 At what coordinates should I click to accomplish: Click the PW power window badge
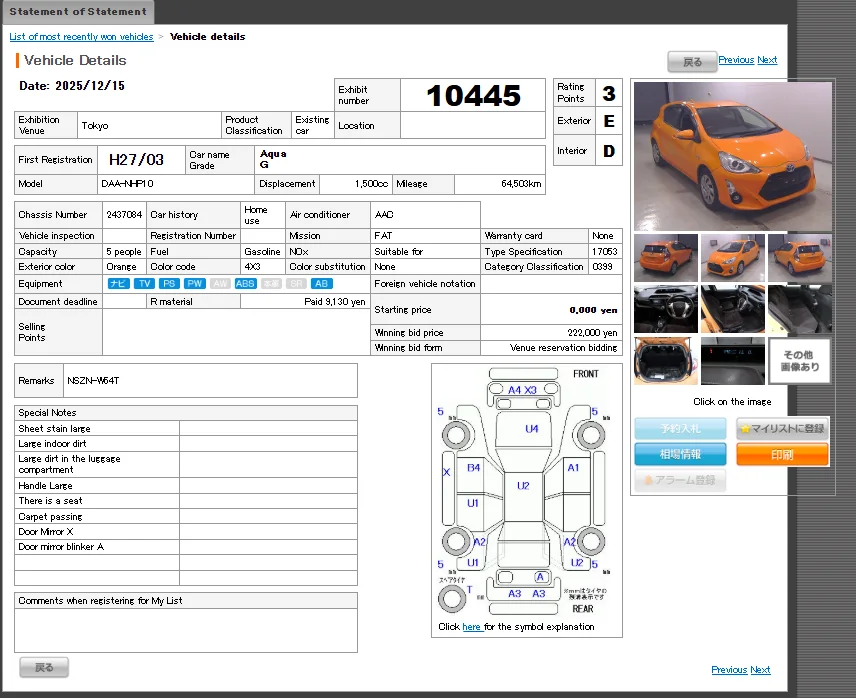(195, 283)
